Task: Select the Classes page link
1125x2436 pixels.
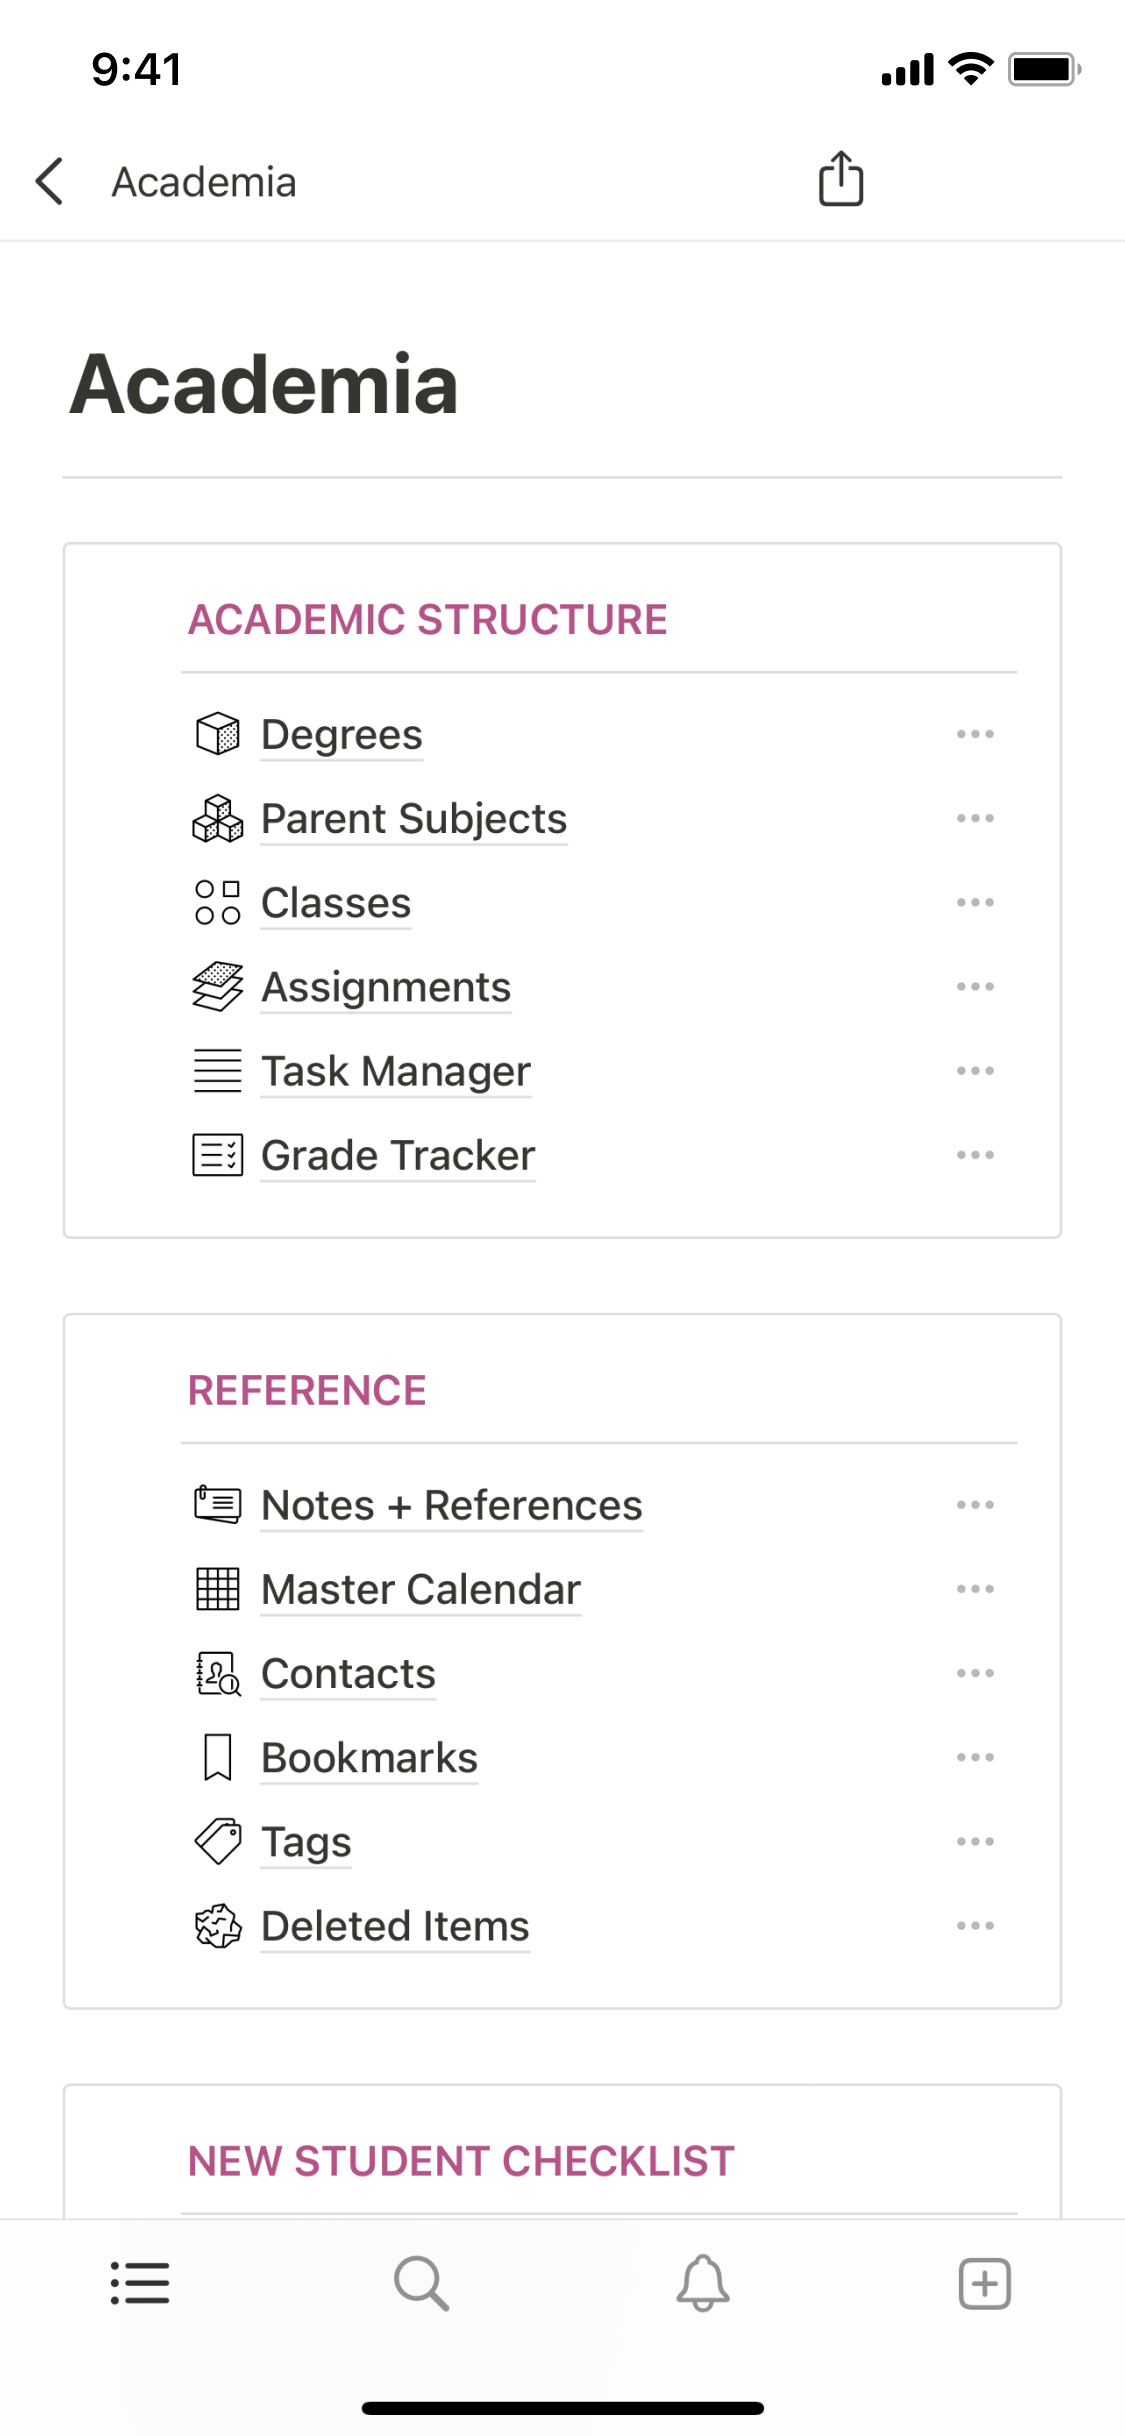Action: [x=336, y=903]
